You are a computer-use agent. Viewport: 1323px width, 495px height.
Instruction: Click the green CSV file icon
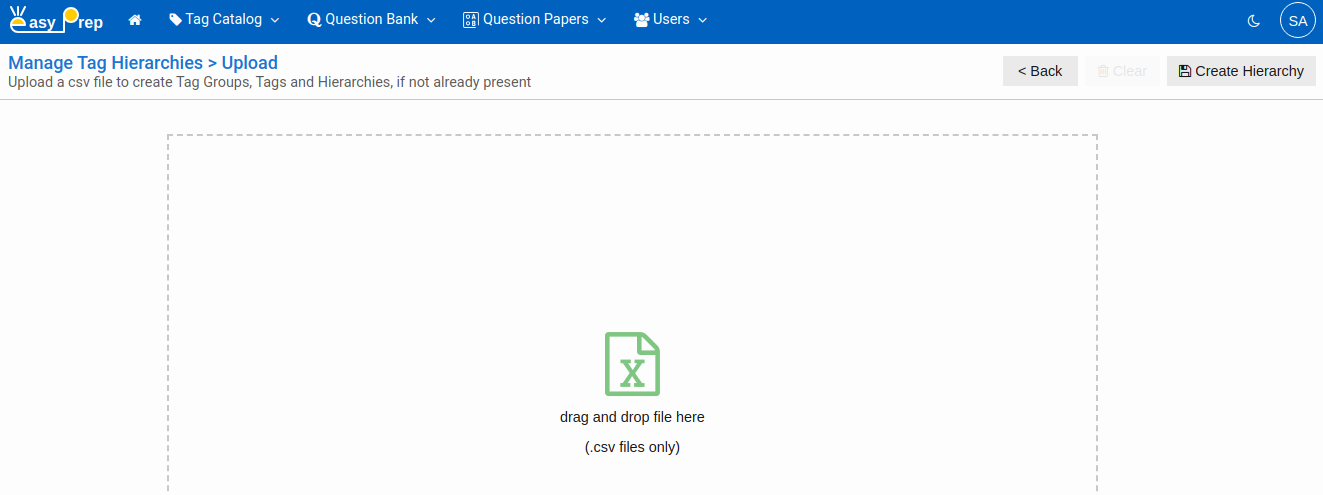pyautogui.click(x=632, y=364)
